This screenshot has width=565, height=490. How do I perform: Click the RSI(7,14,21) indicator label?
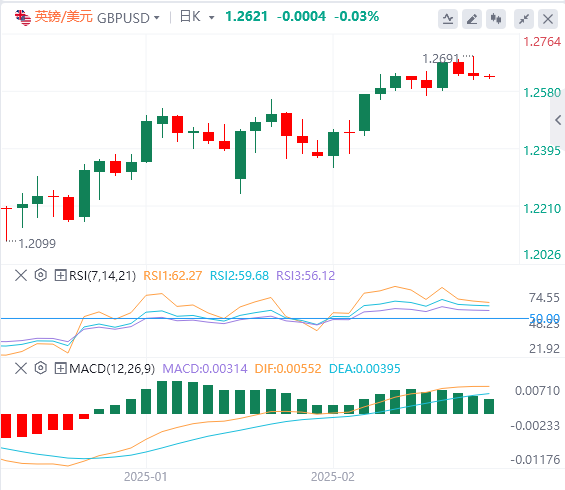[102, 276]
